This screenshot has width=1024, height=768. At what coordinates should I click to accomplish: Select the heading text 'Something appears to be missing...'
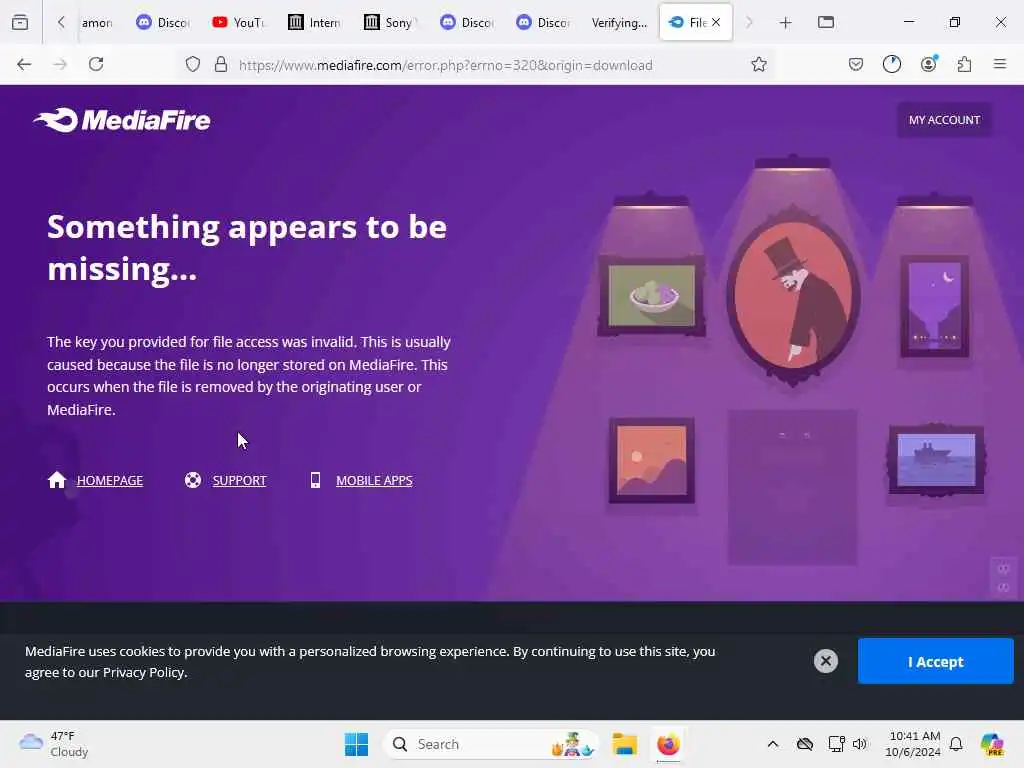tap(247, 248)
